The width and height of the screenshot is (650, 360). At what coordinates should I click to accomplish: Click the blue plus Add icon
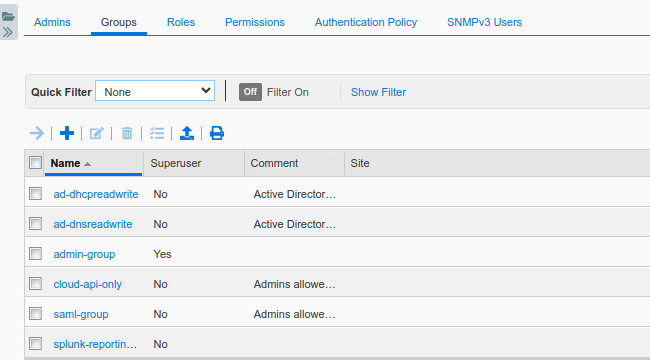click(67, 134)
